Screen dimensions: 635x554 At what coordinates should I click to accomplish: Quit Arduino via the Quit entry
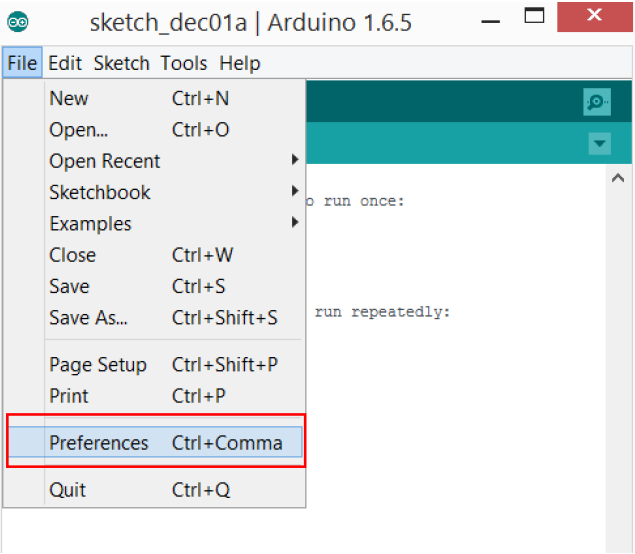(68, 490)
